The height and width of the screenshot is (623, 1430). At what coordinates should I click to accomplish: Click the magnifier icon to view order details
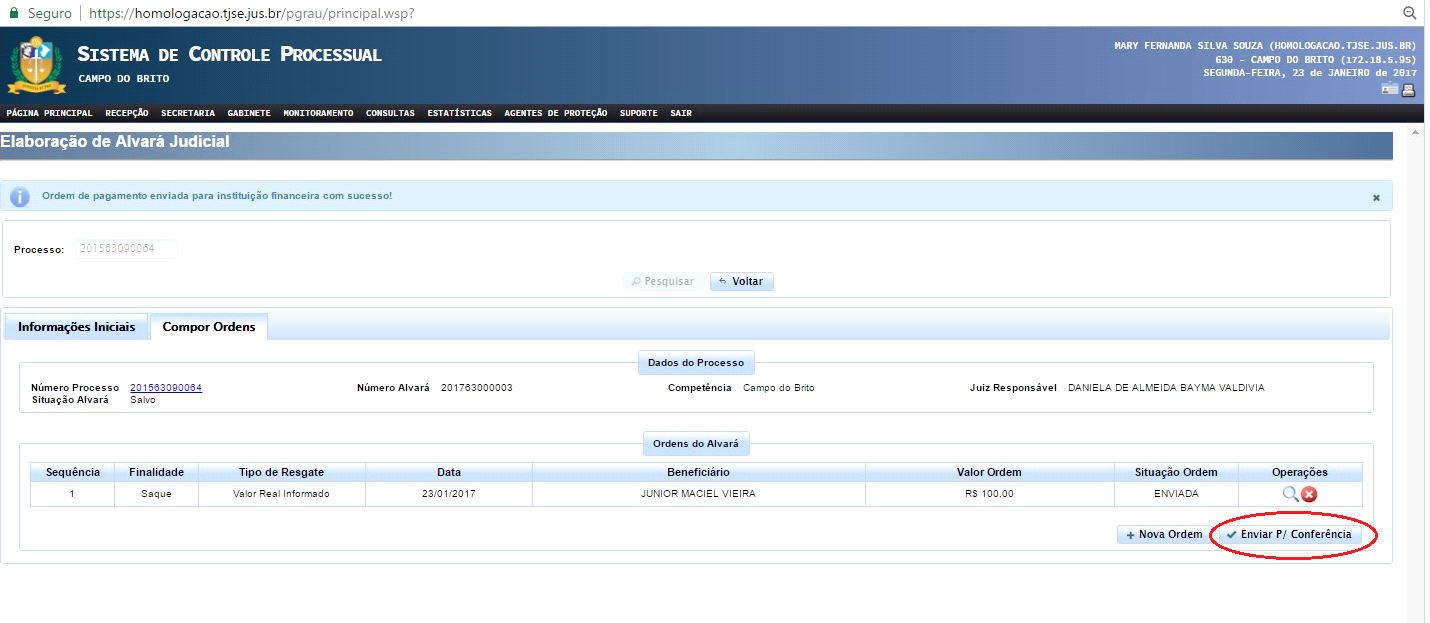coord(1289,494)
